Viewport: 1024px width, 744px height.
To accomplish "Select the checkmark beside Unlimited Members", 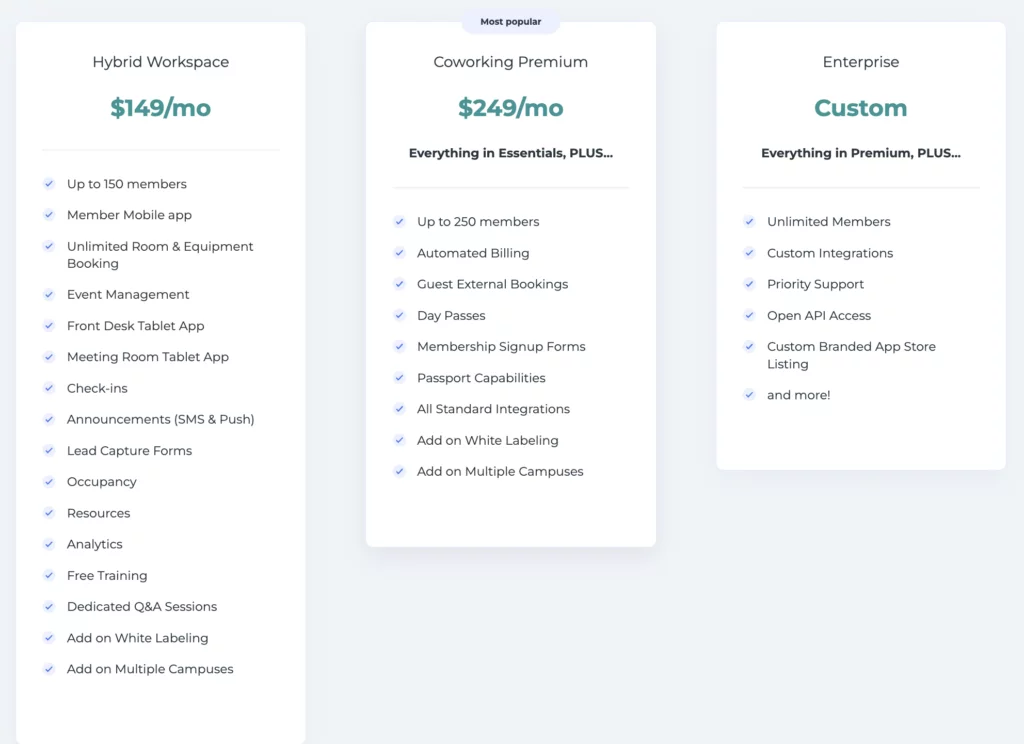I will (x=749, y=222).
